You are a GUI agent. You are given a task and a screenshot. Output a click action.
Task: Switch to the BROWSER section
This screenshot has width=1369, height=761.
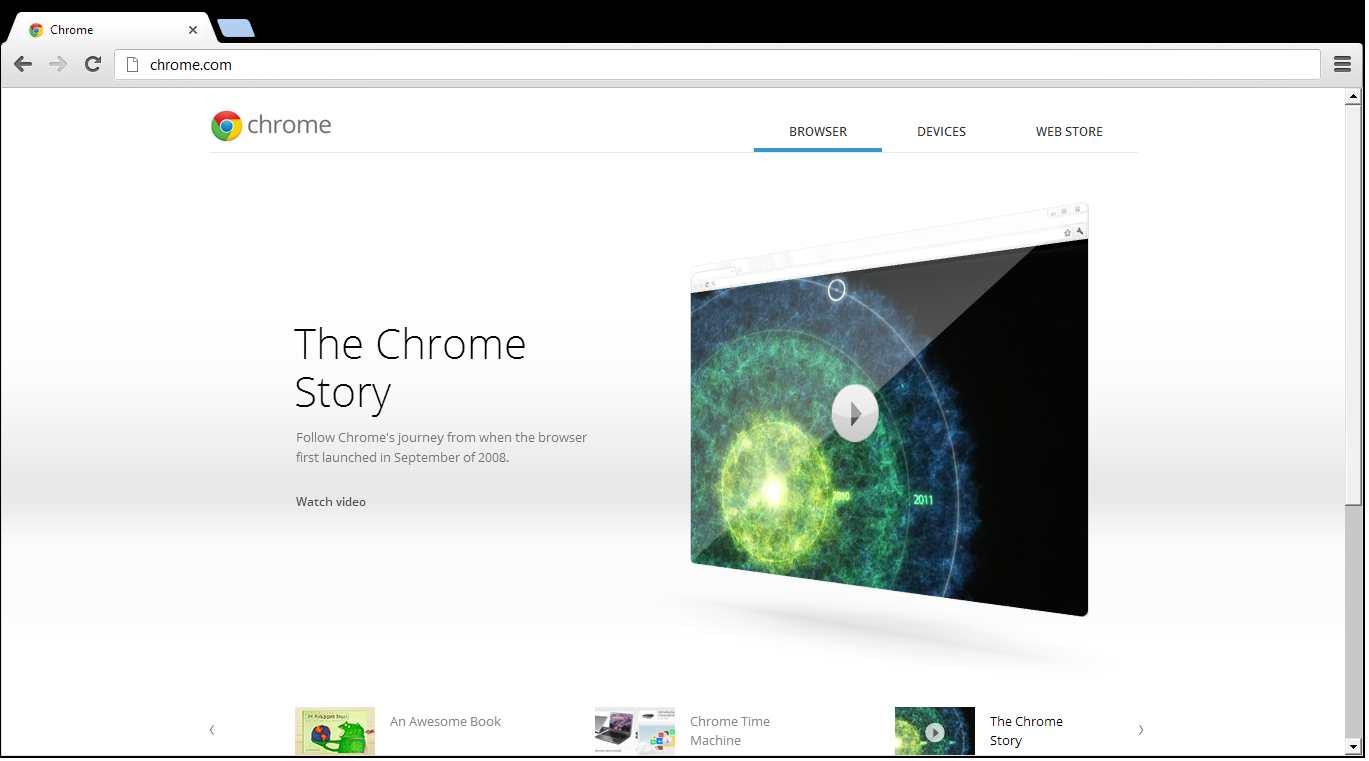[818, 132]
